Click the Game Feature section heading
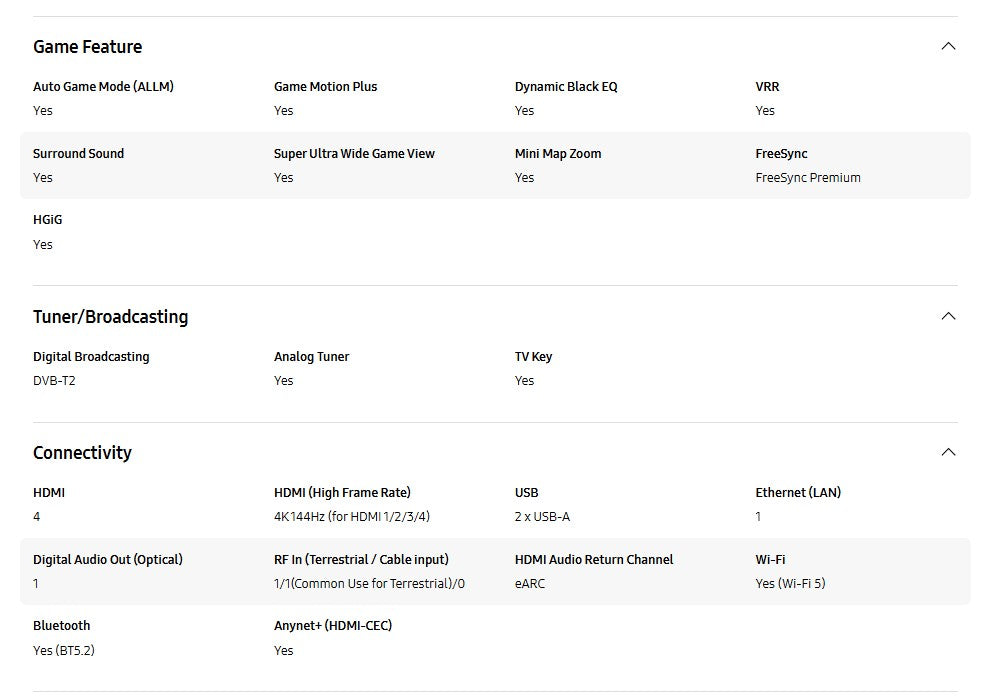This screenshot has height=700, width=987. [x=88, y=47]
